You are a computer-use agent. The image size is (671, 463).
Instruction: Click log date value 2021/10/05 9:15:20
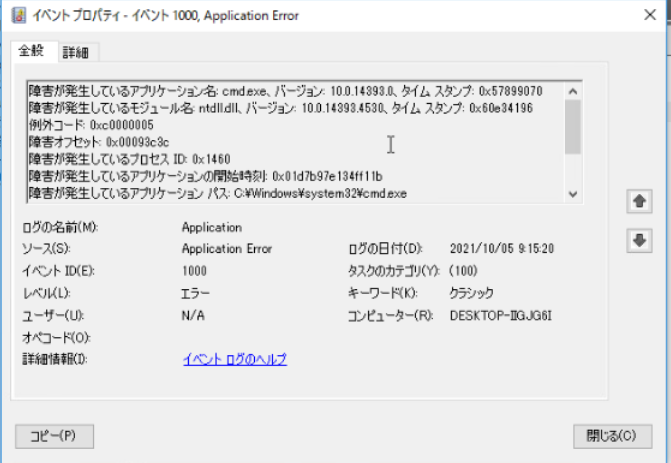coord(502,249)
